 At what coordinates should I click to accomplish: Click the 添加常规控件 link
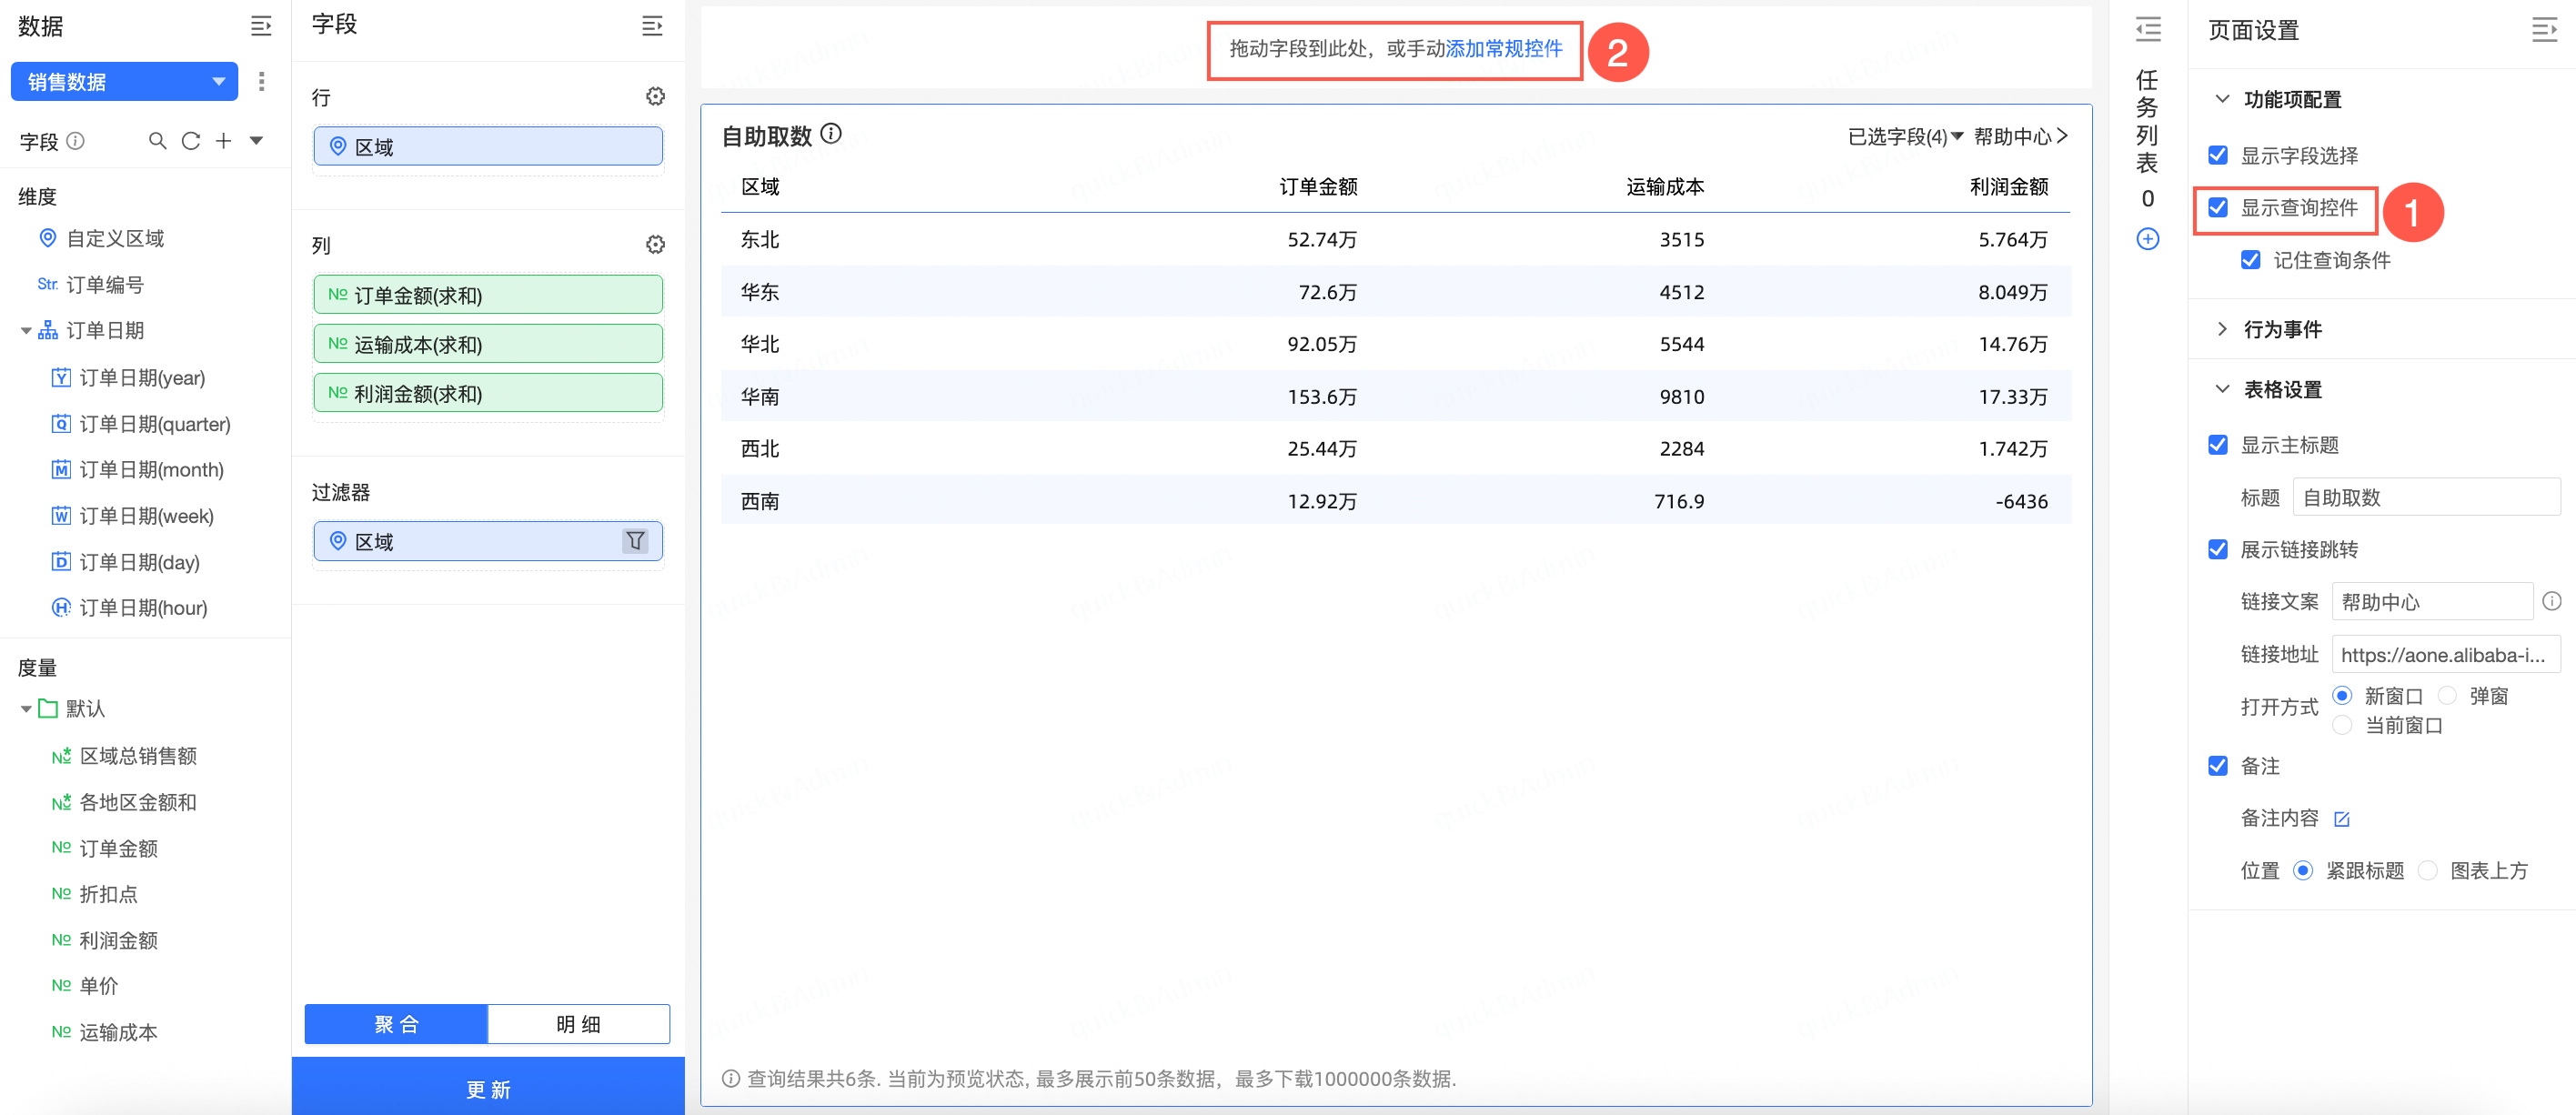[x=1504, y=49]
